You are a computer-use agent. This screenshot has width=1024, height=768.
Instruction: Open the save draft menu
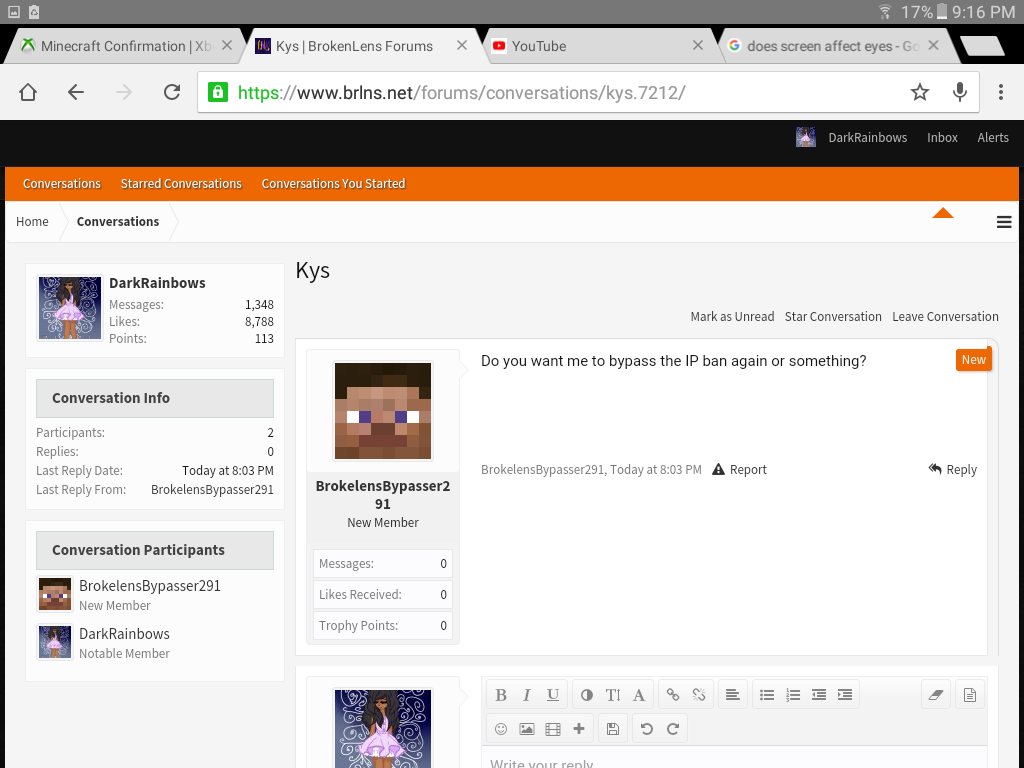tap(613, 729)
